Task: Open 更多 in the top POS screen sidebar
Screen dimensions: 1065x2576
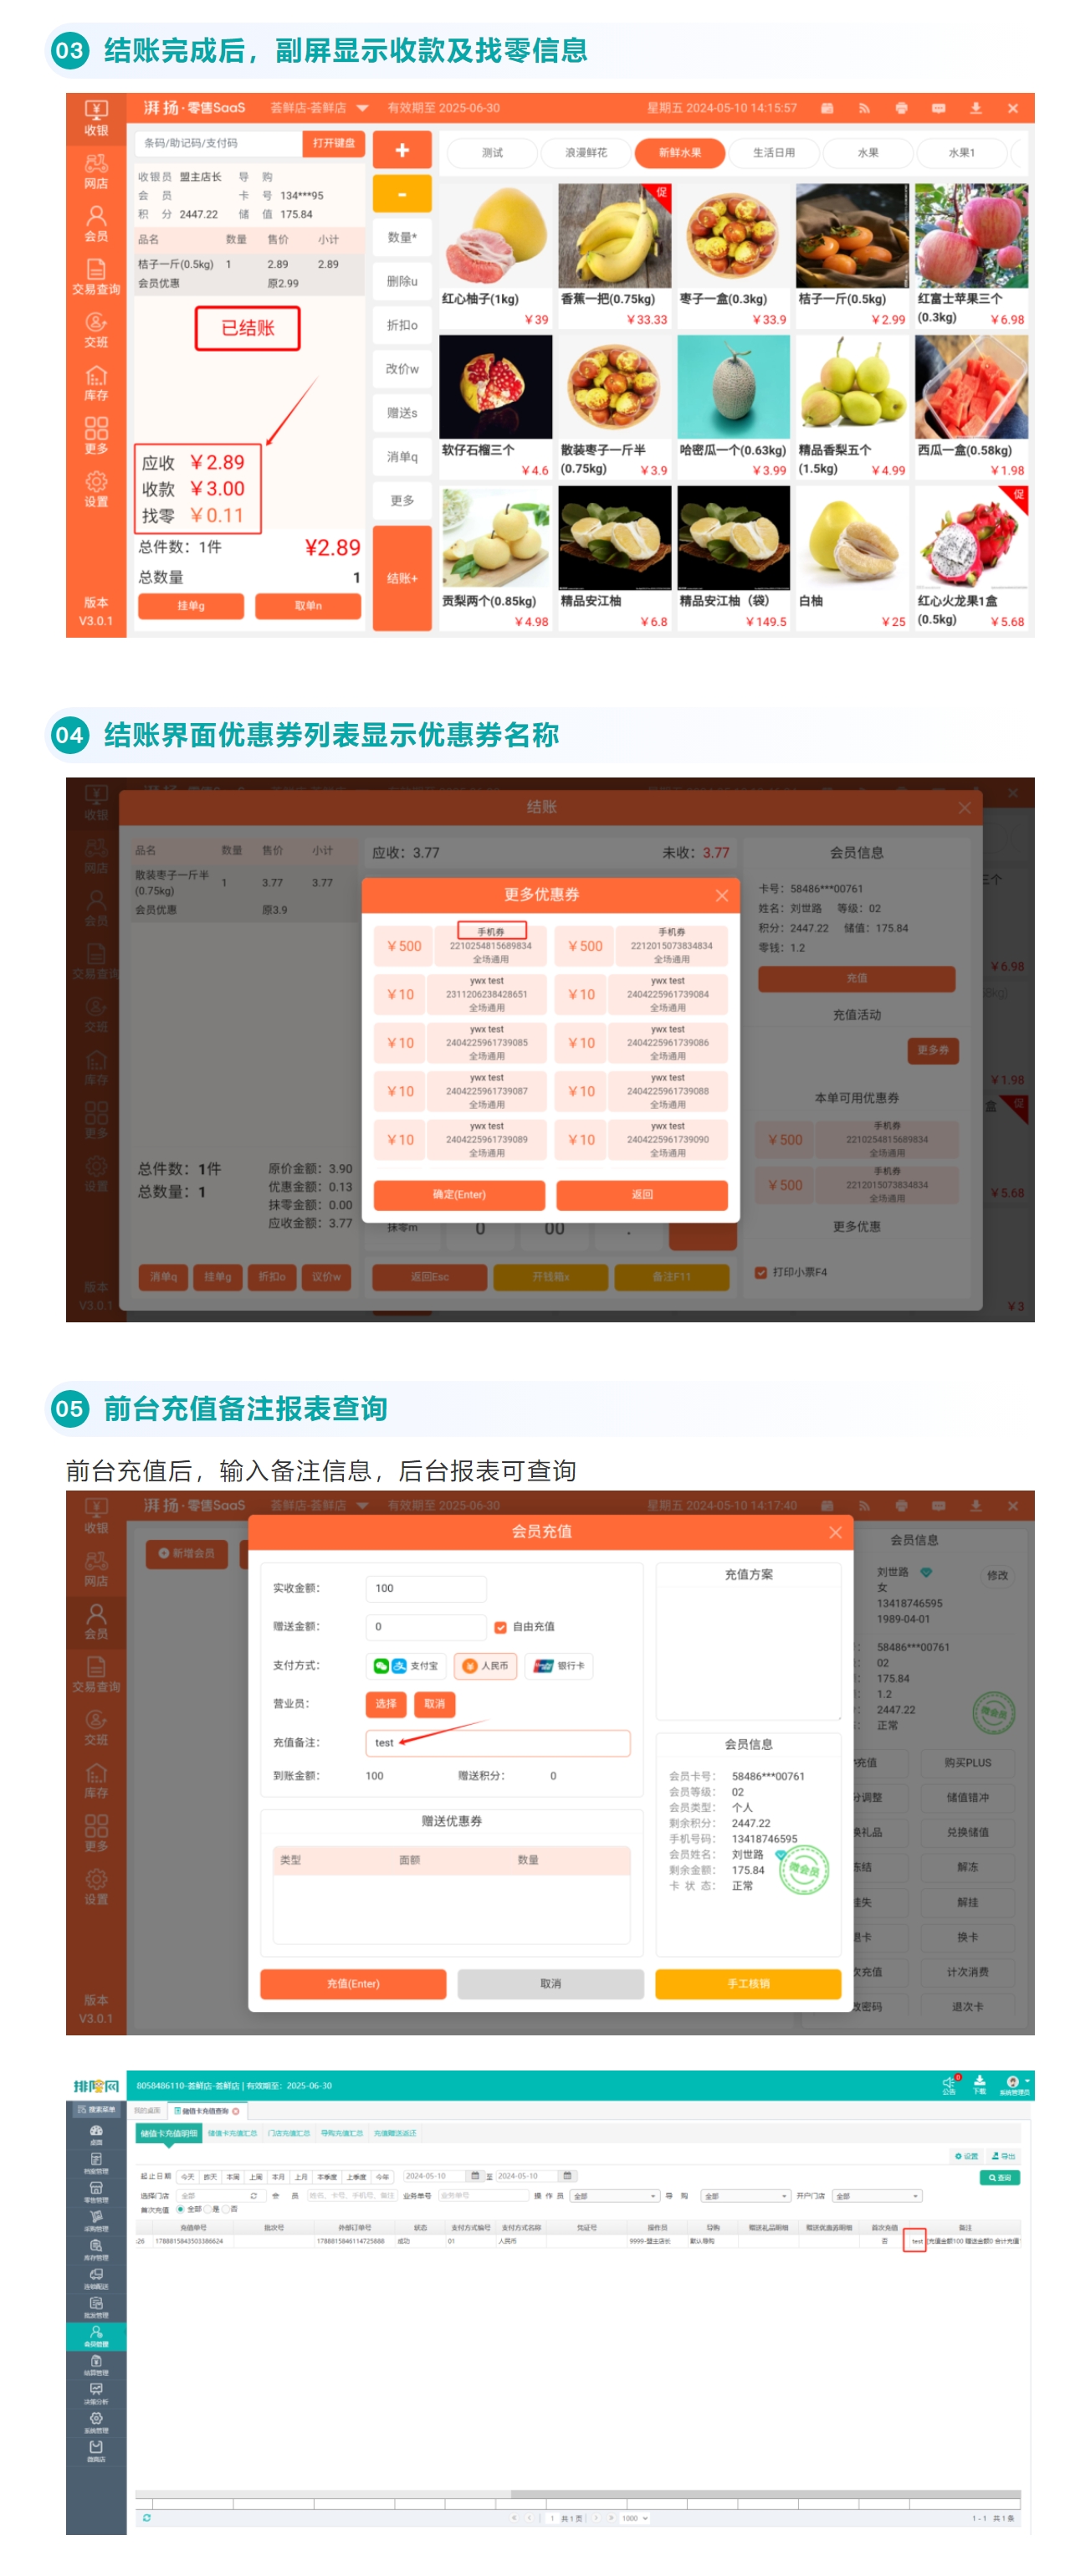Action: (x=96, y=435)
